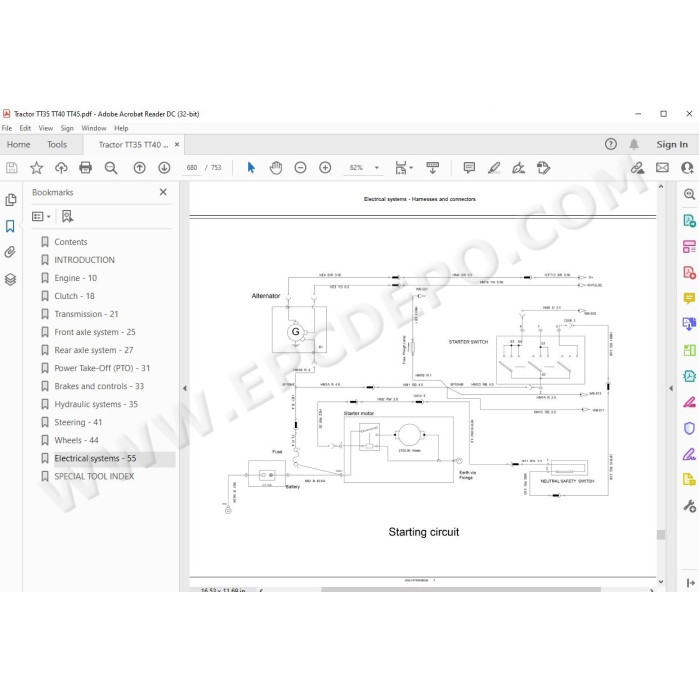Open SPECIAL TOOL INDEX bookmark
700x700 pixels.
[x=94, y=476]
